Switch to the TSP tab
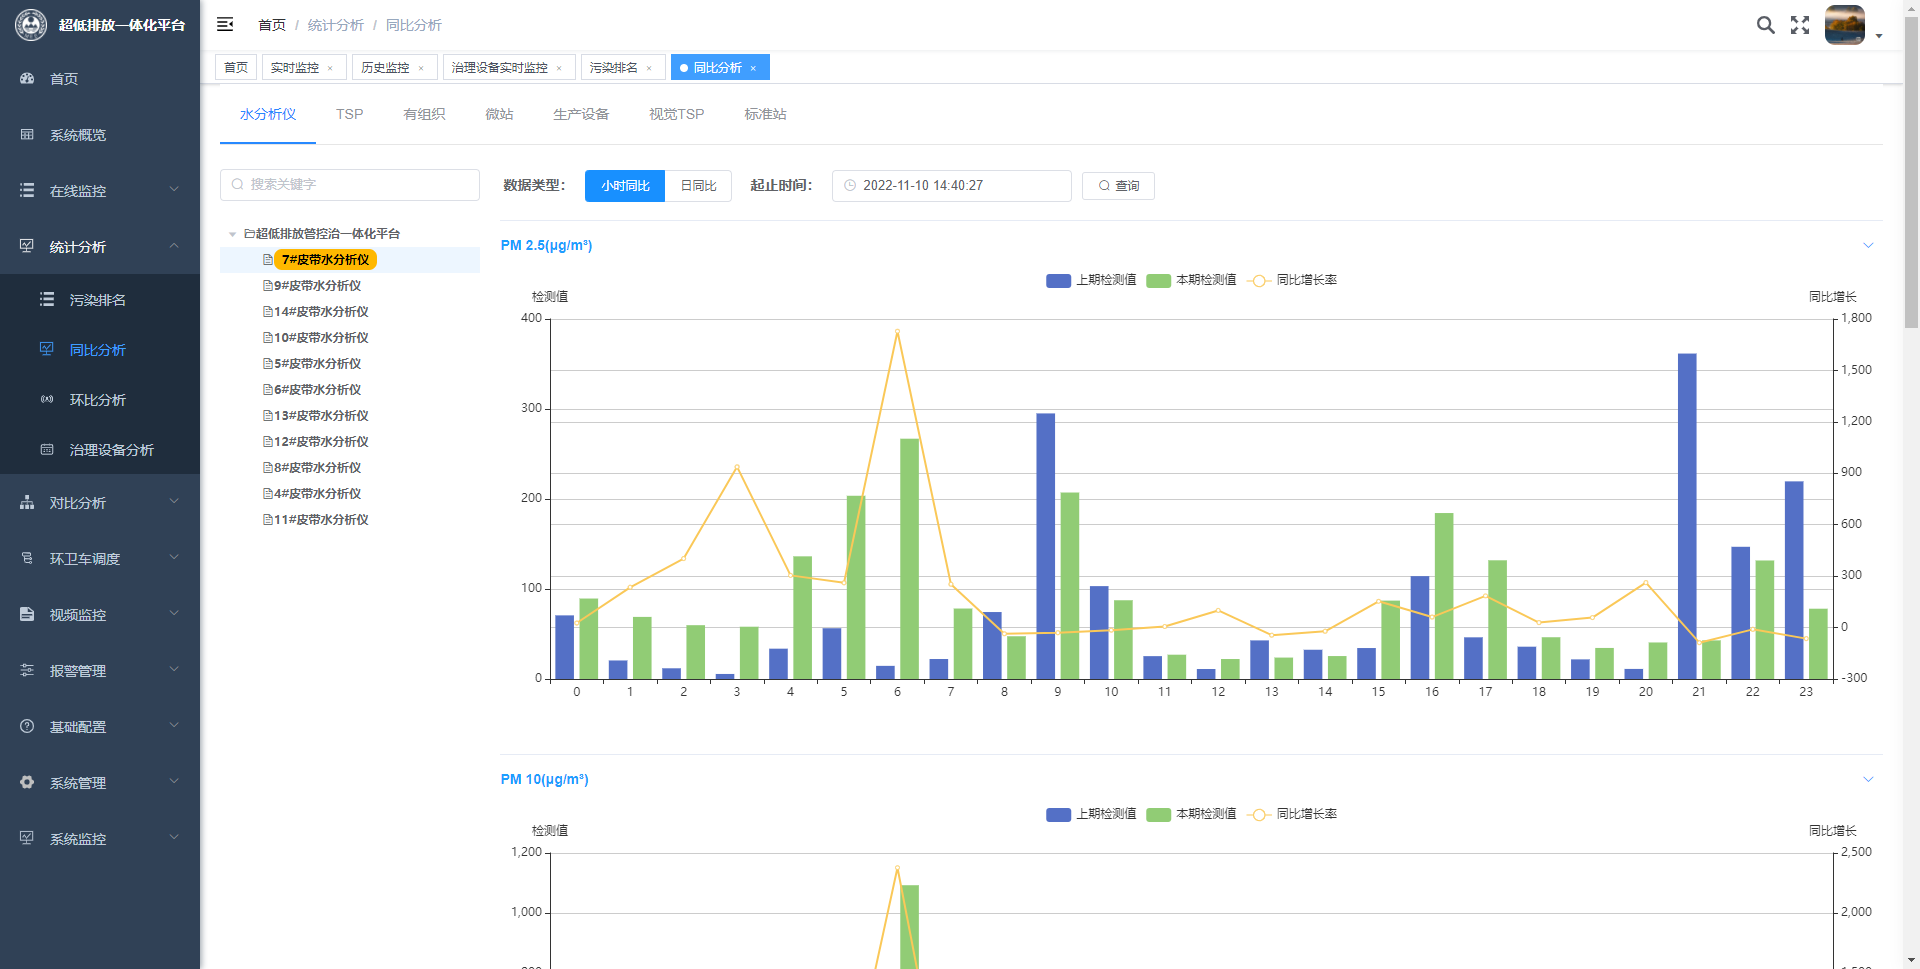This screenshot has height=969, width=1920. coord(349,114)
